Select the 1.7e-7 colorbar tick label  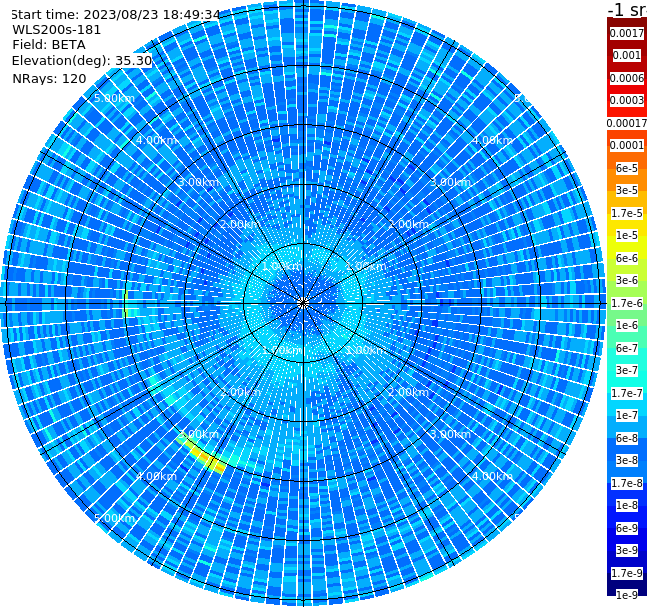[627, 393]
